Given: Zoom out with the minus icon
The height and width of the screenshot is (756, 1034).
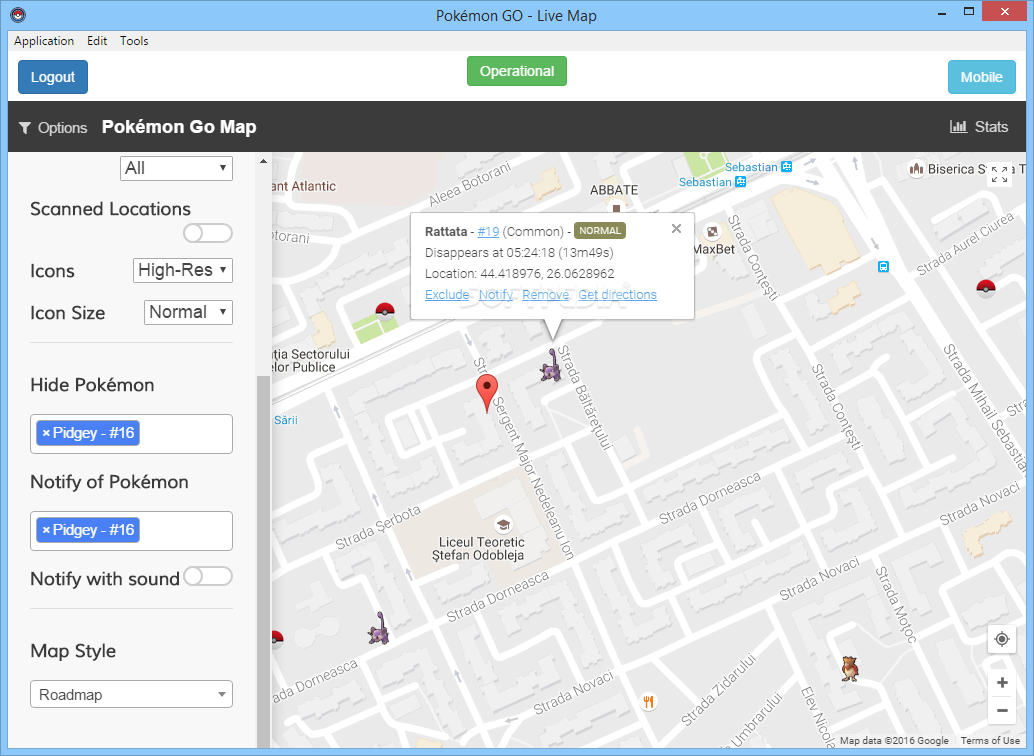Looking at the screenshot, I should tap(1002, 710).
